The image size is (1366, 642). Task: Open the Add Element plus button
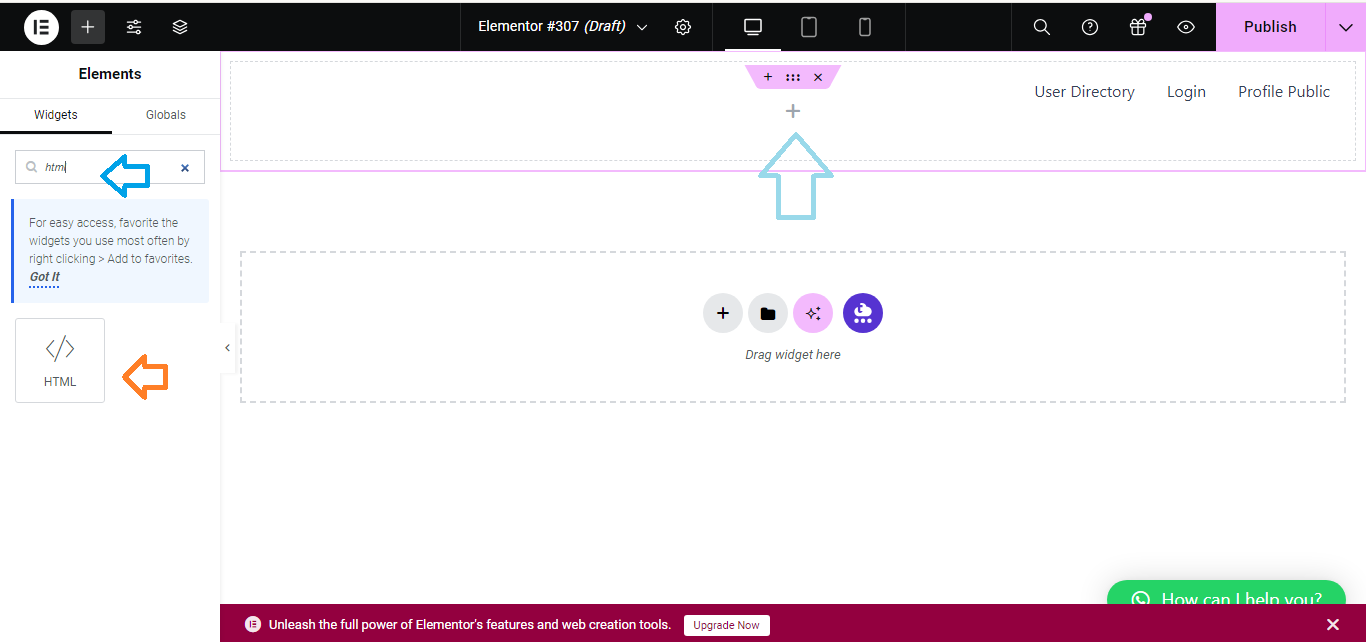tap(88, 27)
